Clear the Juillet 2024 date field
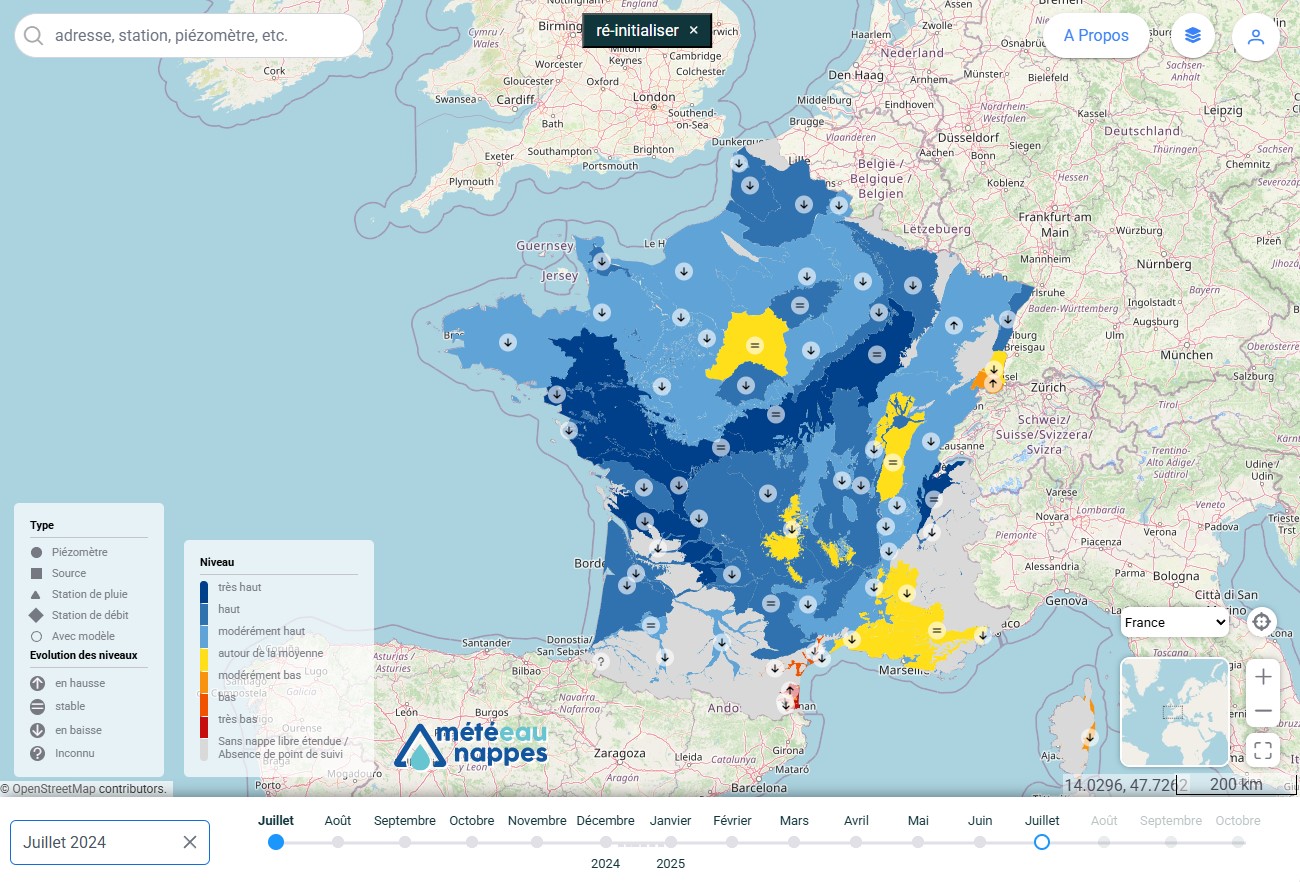This screenshot has height=882, width=1300. pyautogui.click(x=190, y=842)
